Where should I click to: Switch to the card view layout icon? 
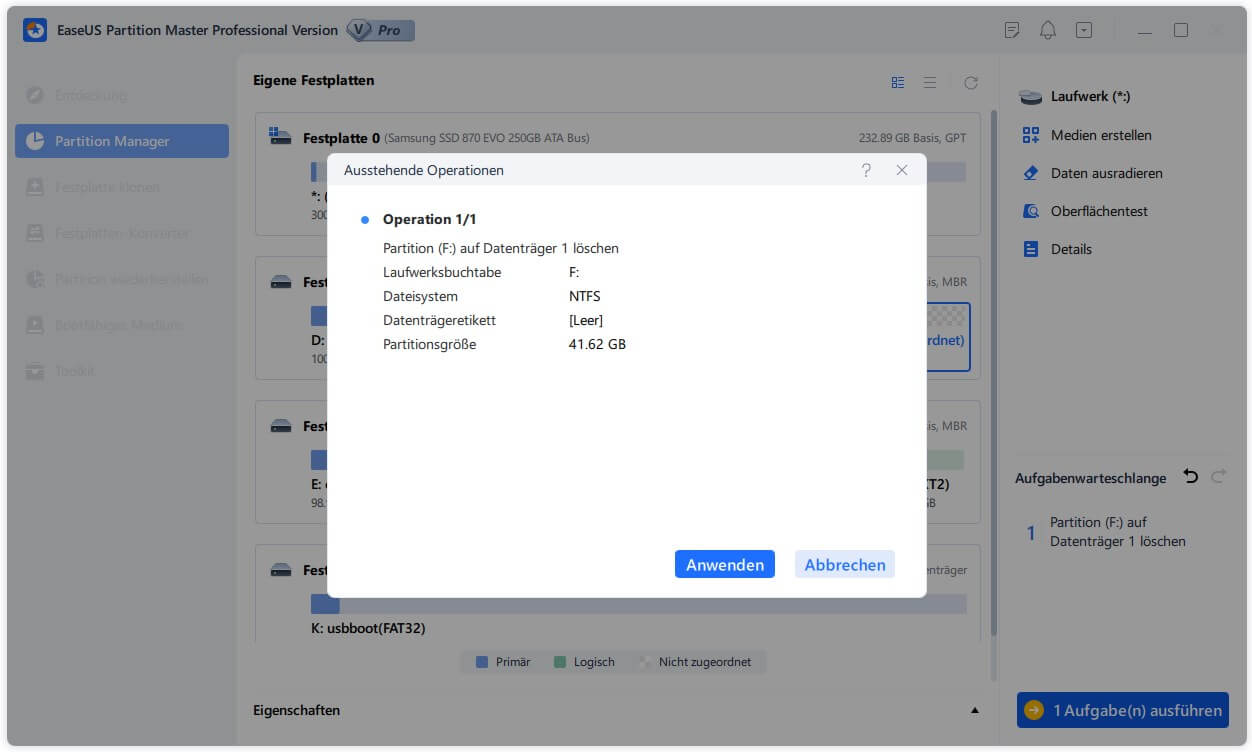coord(898,83)
